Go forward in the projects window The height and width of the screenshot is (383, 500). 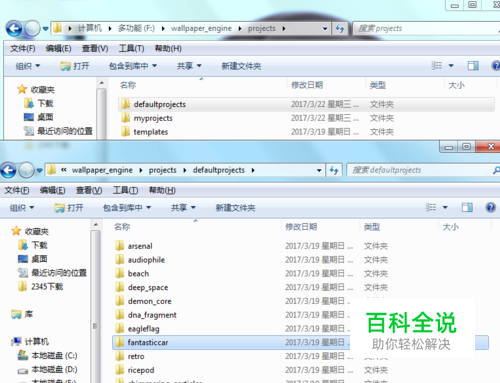[32, 29]
